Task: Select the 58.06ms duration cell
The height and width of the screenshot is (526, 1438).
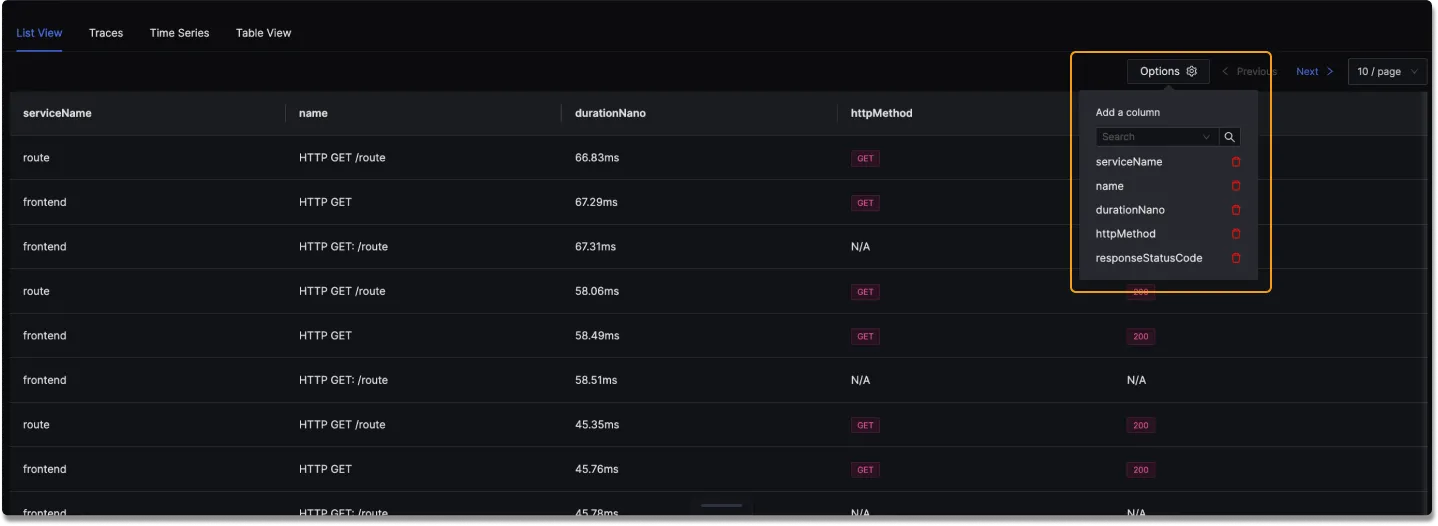Action: coord(597,291)
